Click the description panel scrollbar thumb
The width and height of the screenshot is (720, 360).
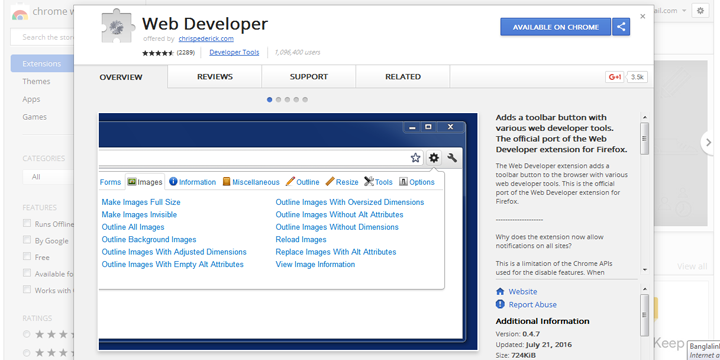click(x=645, y=139)
